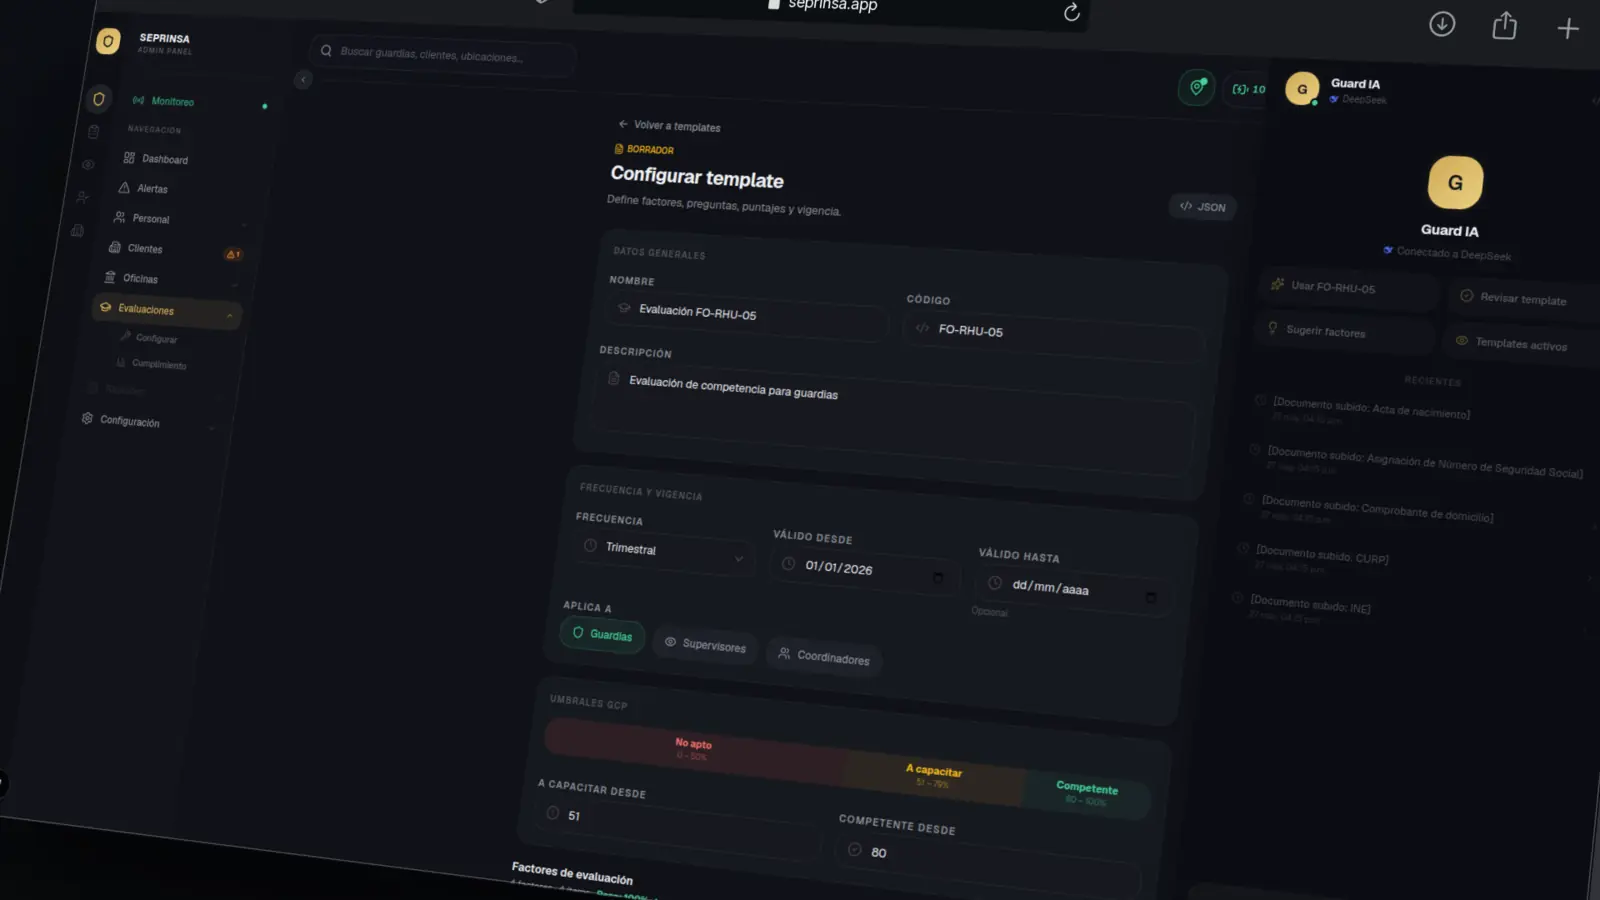Screen dimensions: 1600x900
Task: Select the shield icon in the left rail
Action: pyautogui.click(x=98, y=99)
